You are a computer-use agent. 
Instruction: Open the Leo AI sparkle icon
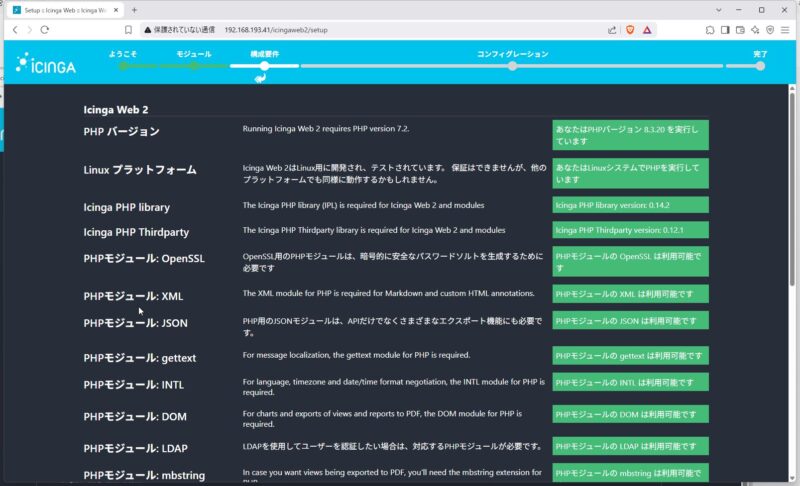tap(755, 30)
